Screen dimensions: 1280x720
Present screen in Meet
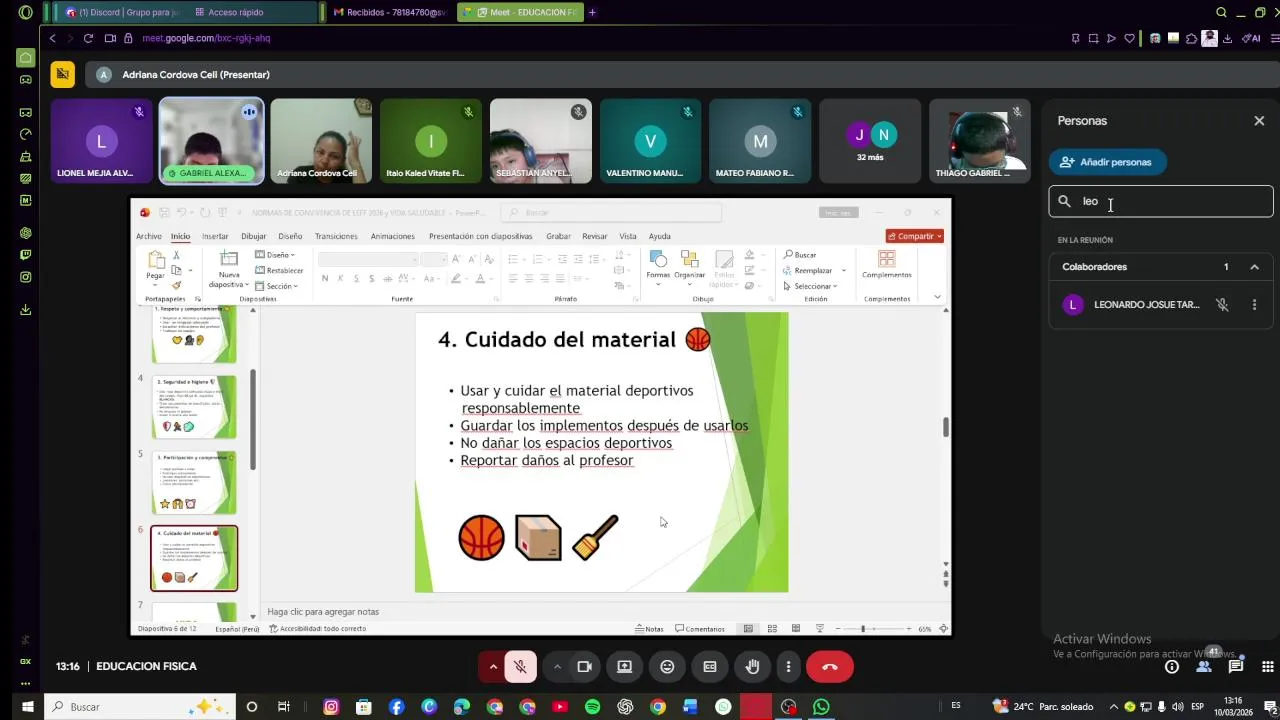click(624, 667)
